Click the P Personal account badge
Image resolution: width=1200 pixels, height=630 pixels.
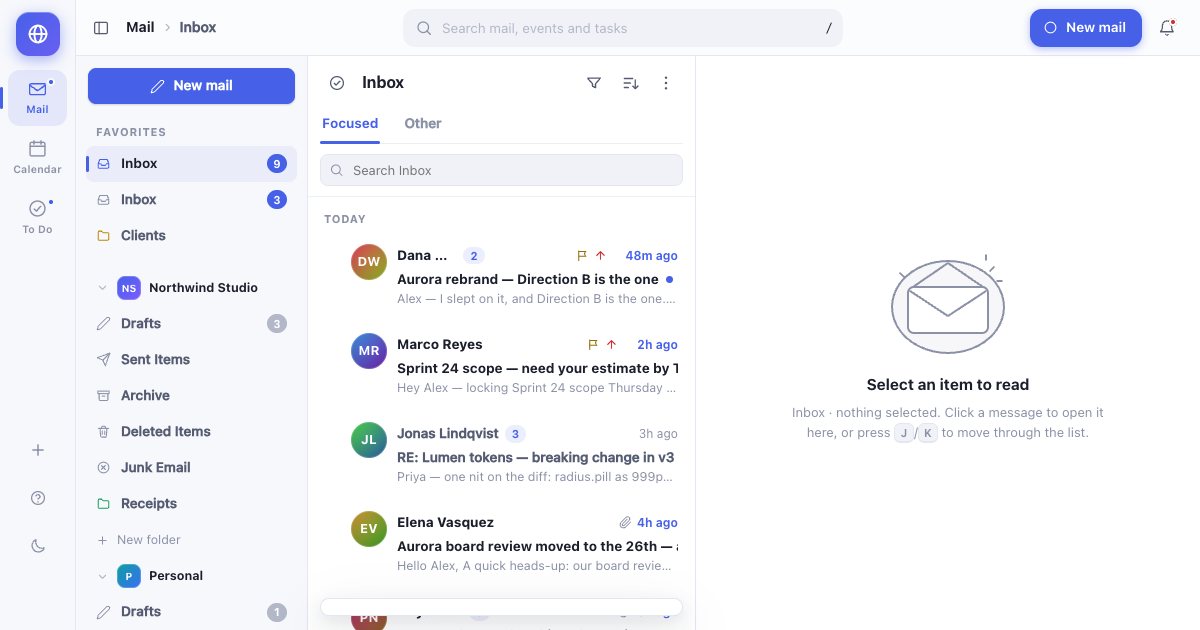129,576
